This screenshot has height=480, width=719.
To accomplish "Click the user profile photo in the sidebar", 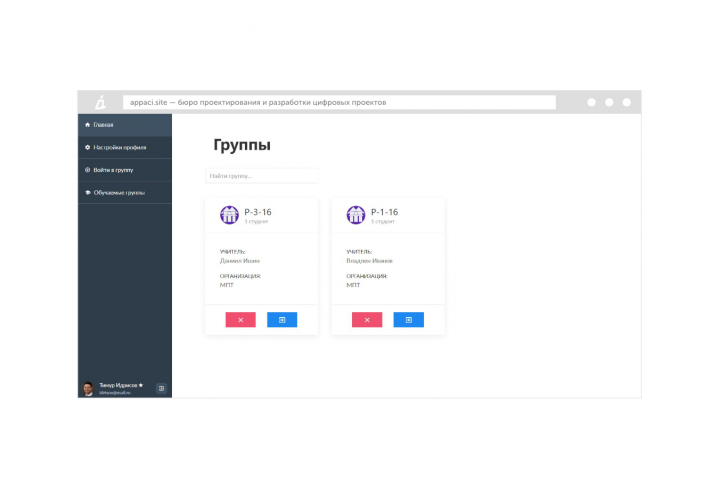I will pyautogui.click(x=88, y=388).
